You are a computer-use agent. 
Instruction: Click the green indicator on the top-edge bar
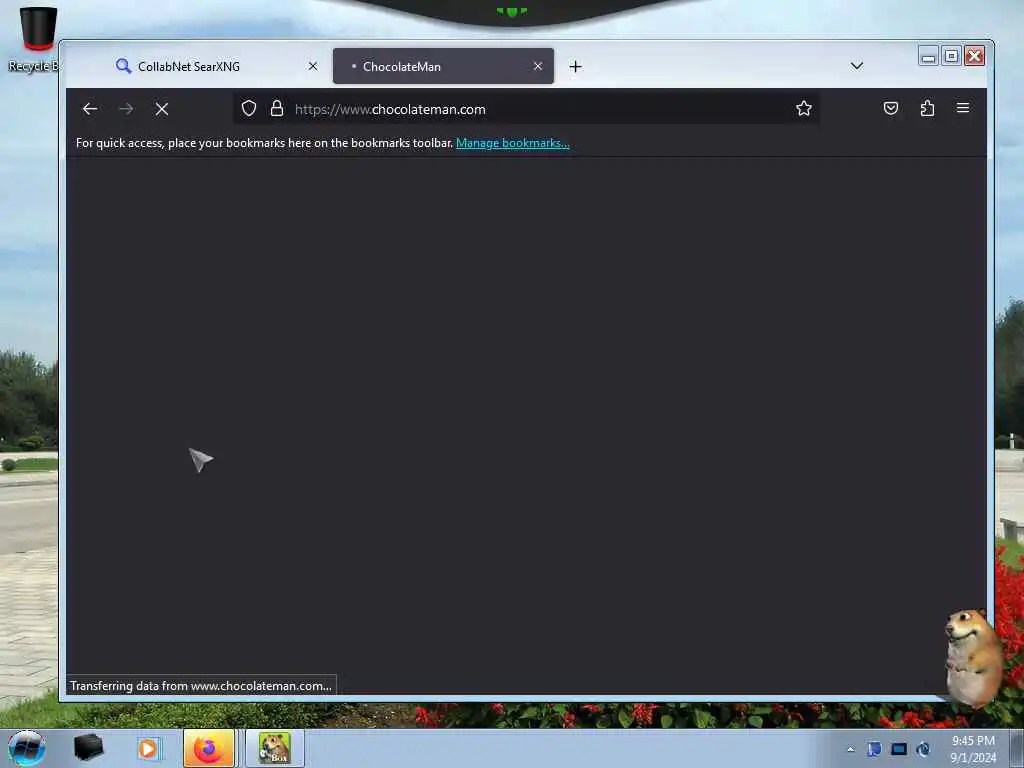[512, 11]
